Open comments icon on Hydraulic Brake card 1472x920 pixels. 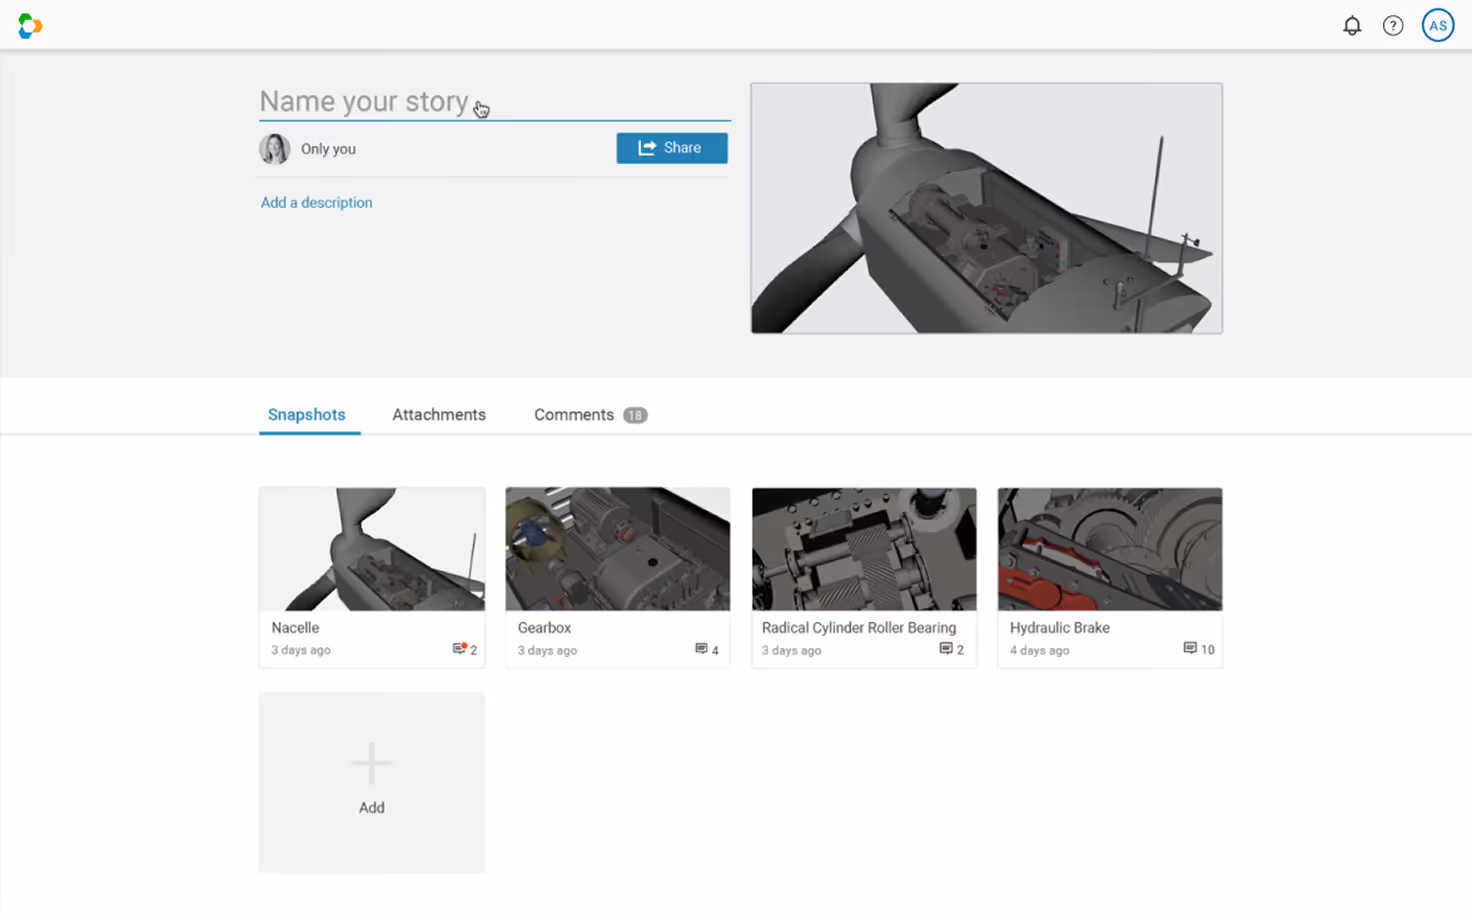(x=1190, y=649)
